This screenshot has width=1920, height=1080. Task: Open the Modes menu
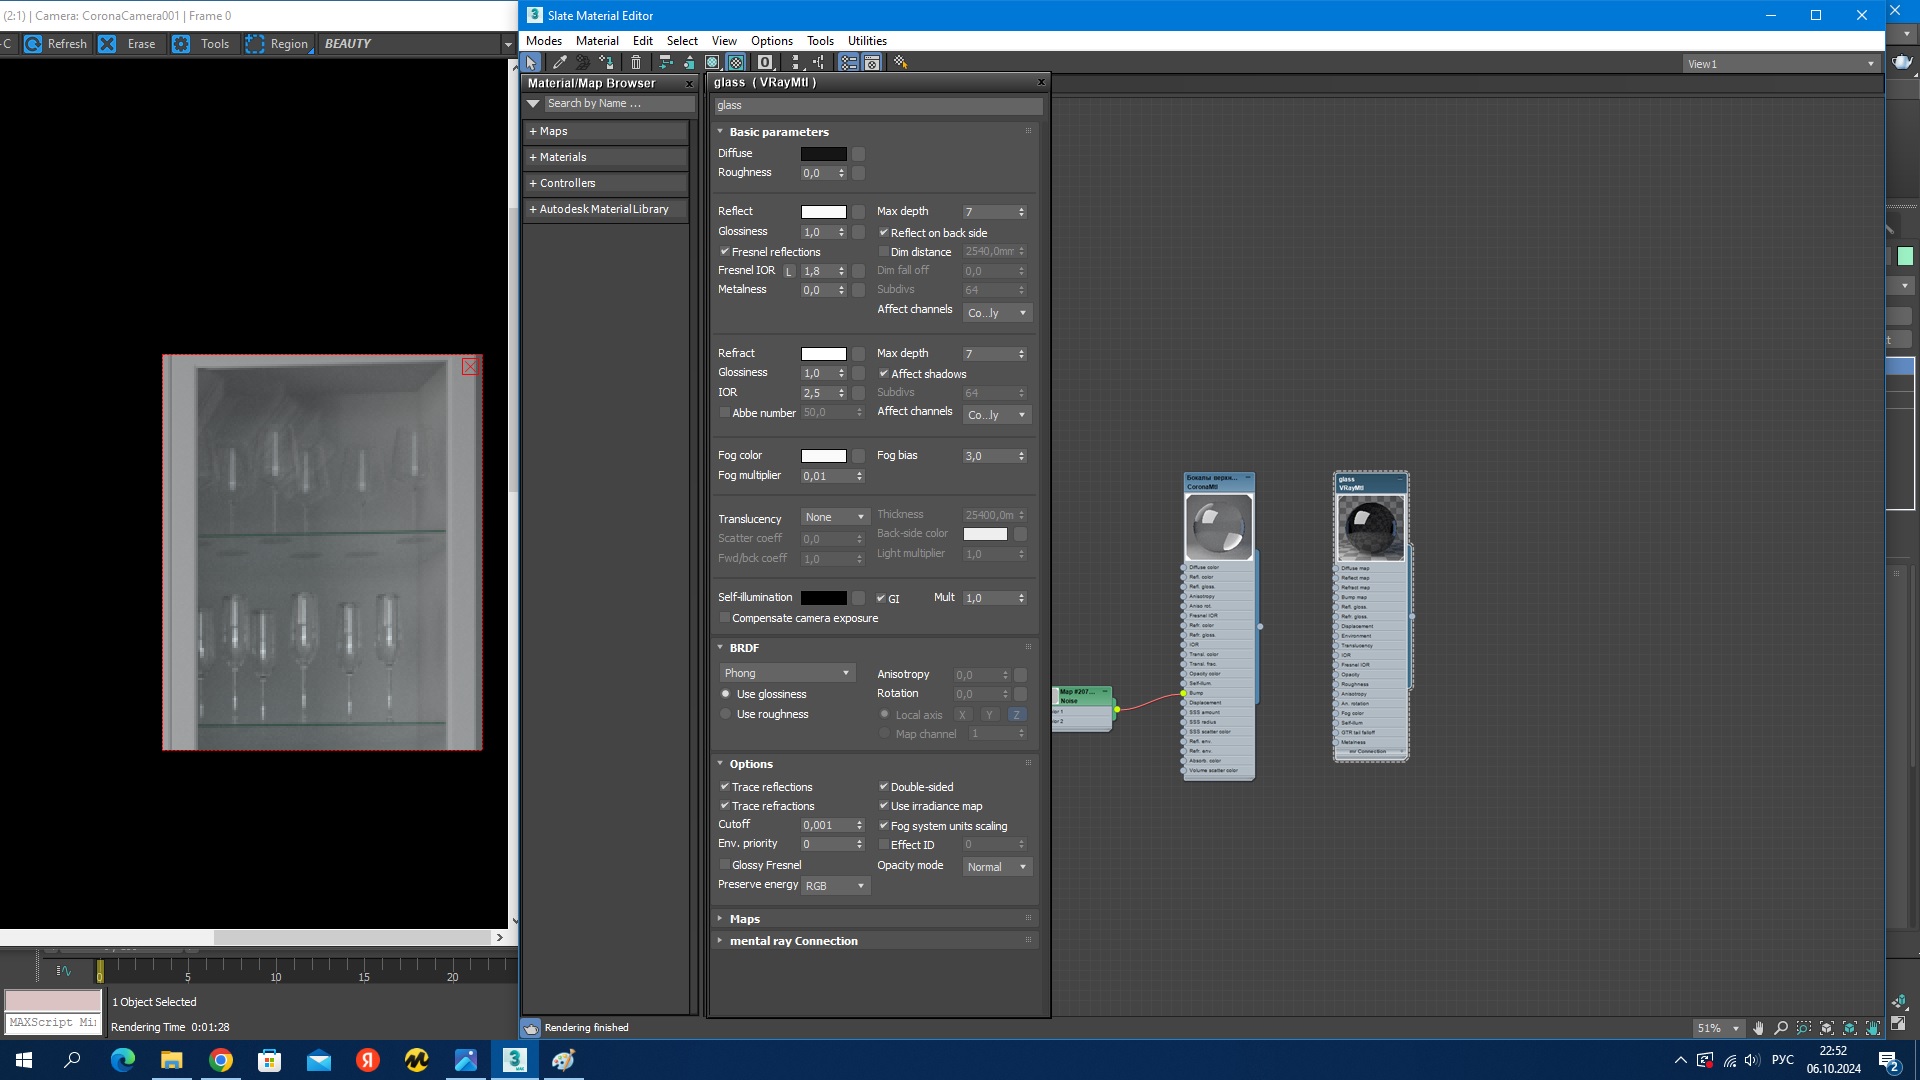544,41
